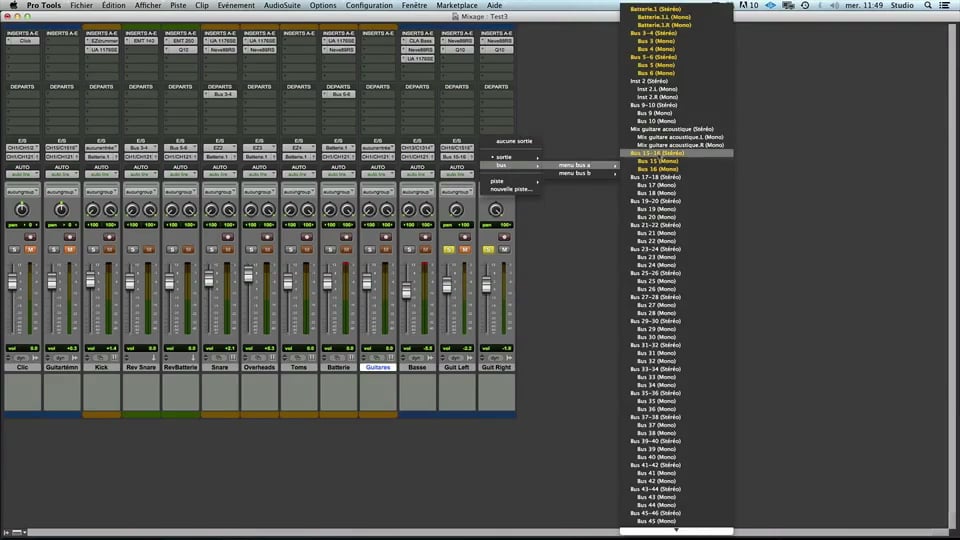
Task: Open the Q10 insert on Guit Right
Action: point(497,50)
